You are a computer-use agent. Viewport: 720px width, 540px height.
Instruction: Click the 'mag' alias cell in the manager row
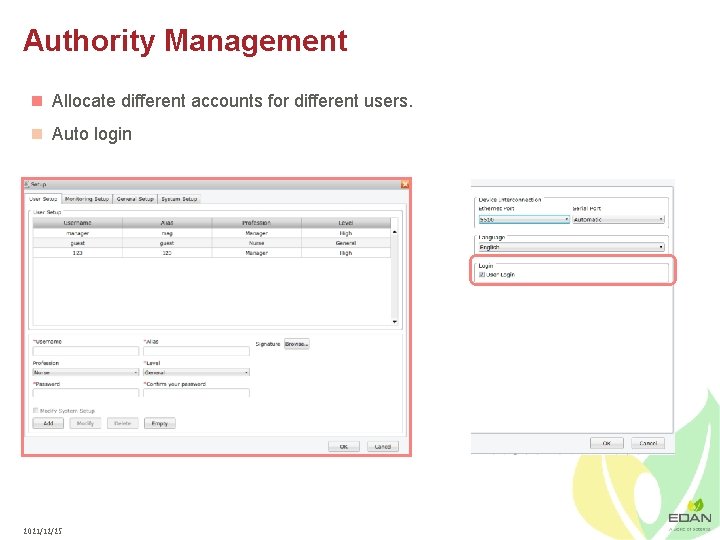167,233
